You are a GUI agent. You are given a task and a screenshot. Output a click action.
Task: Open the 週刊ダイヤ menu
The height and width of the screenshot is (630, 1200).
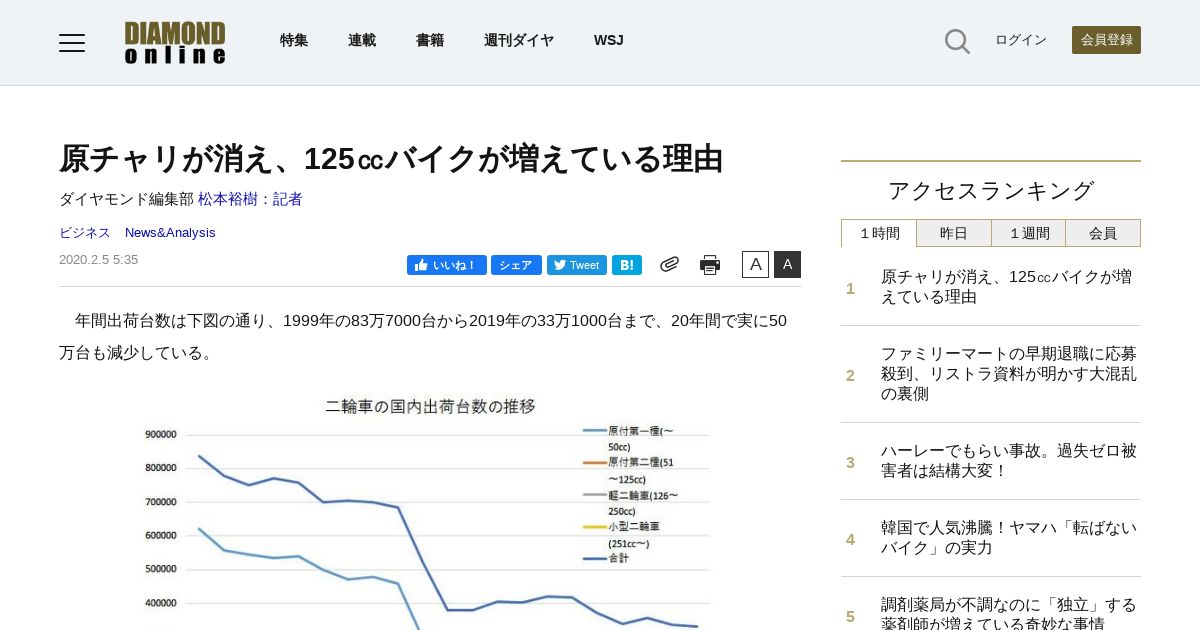[x=519, y=40]
